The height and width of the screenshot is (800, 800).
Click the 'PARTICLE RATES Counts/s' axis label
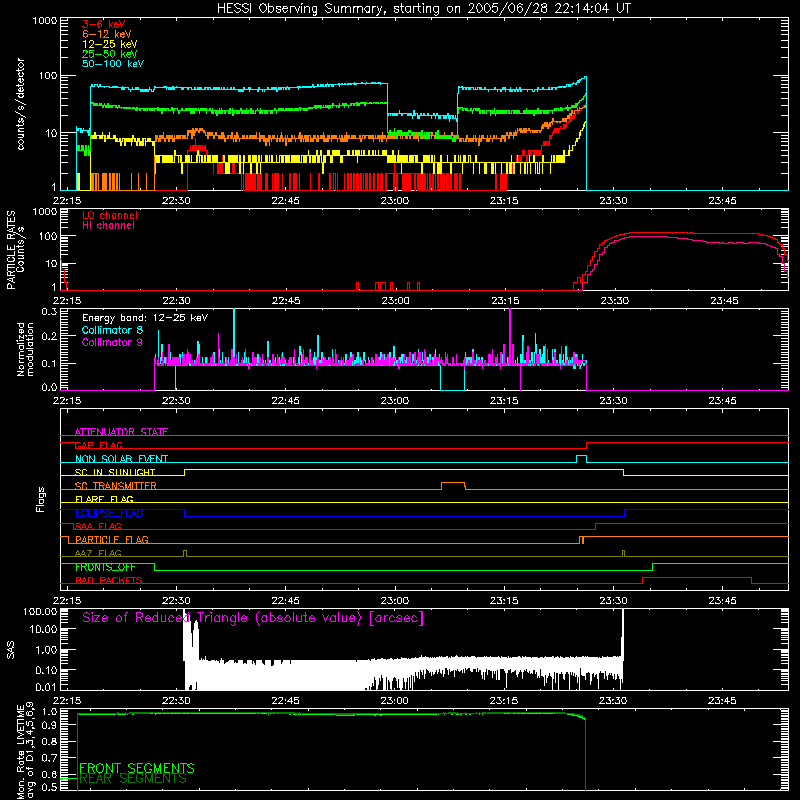coord(15,250)
